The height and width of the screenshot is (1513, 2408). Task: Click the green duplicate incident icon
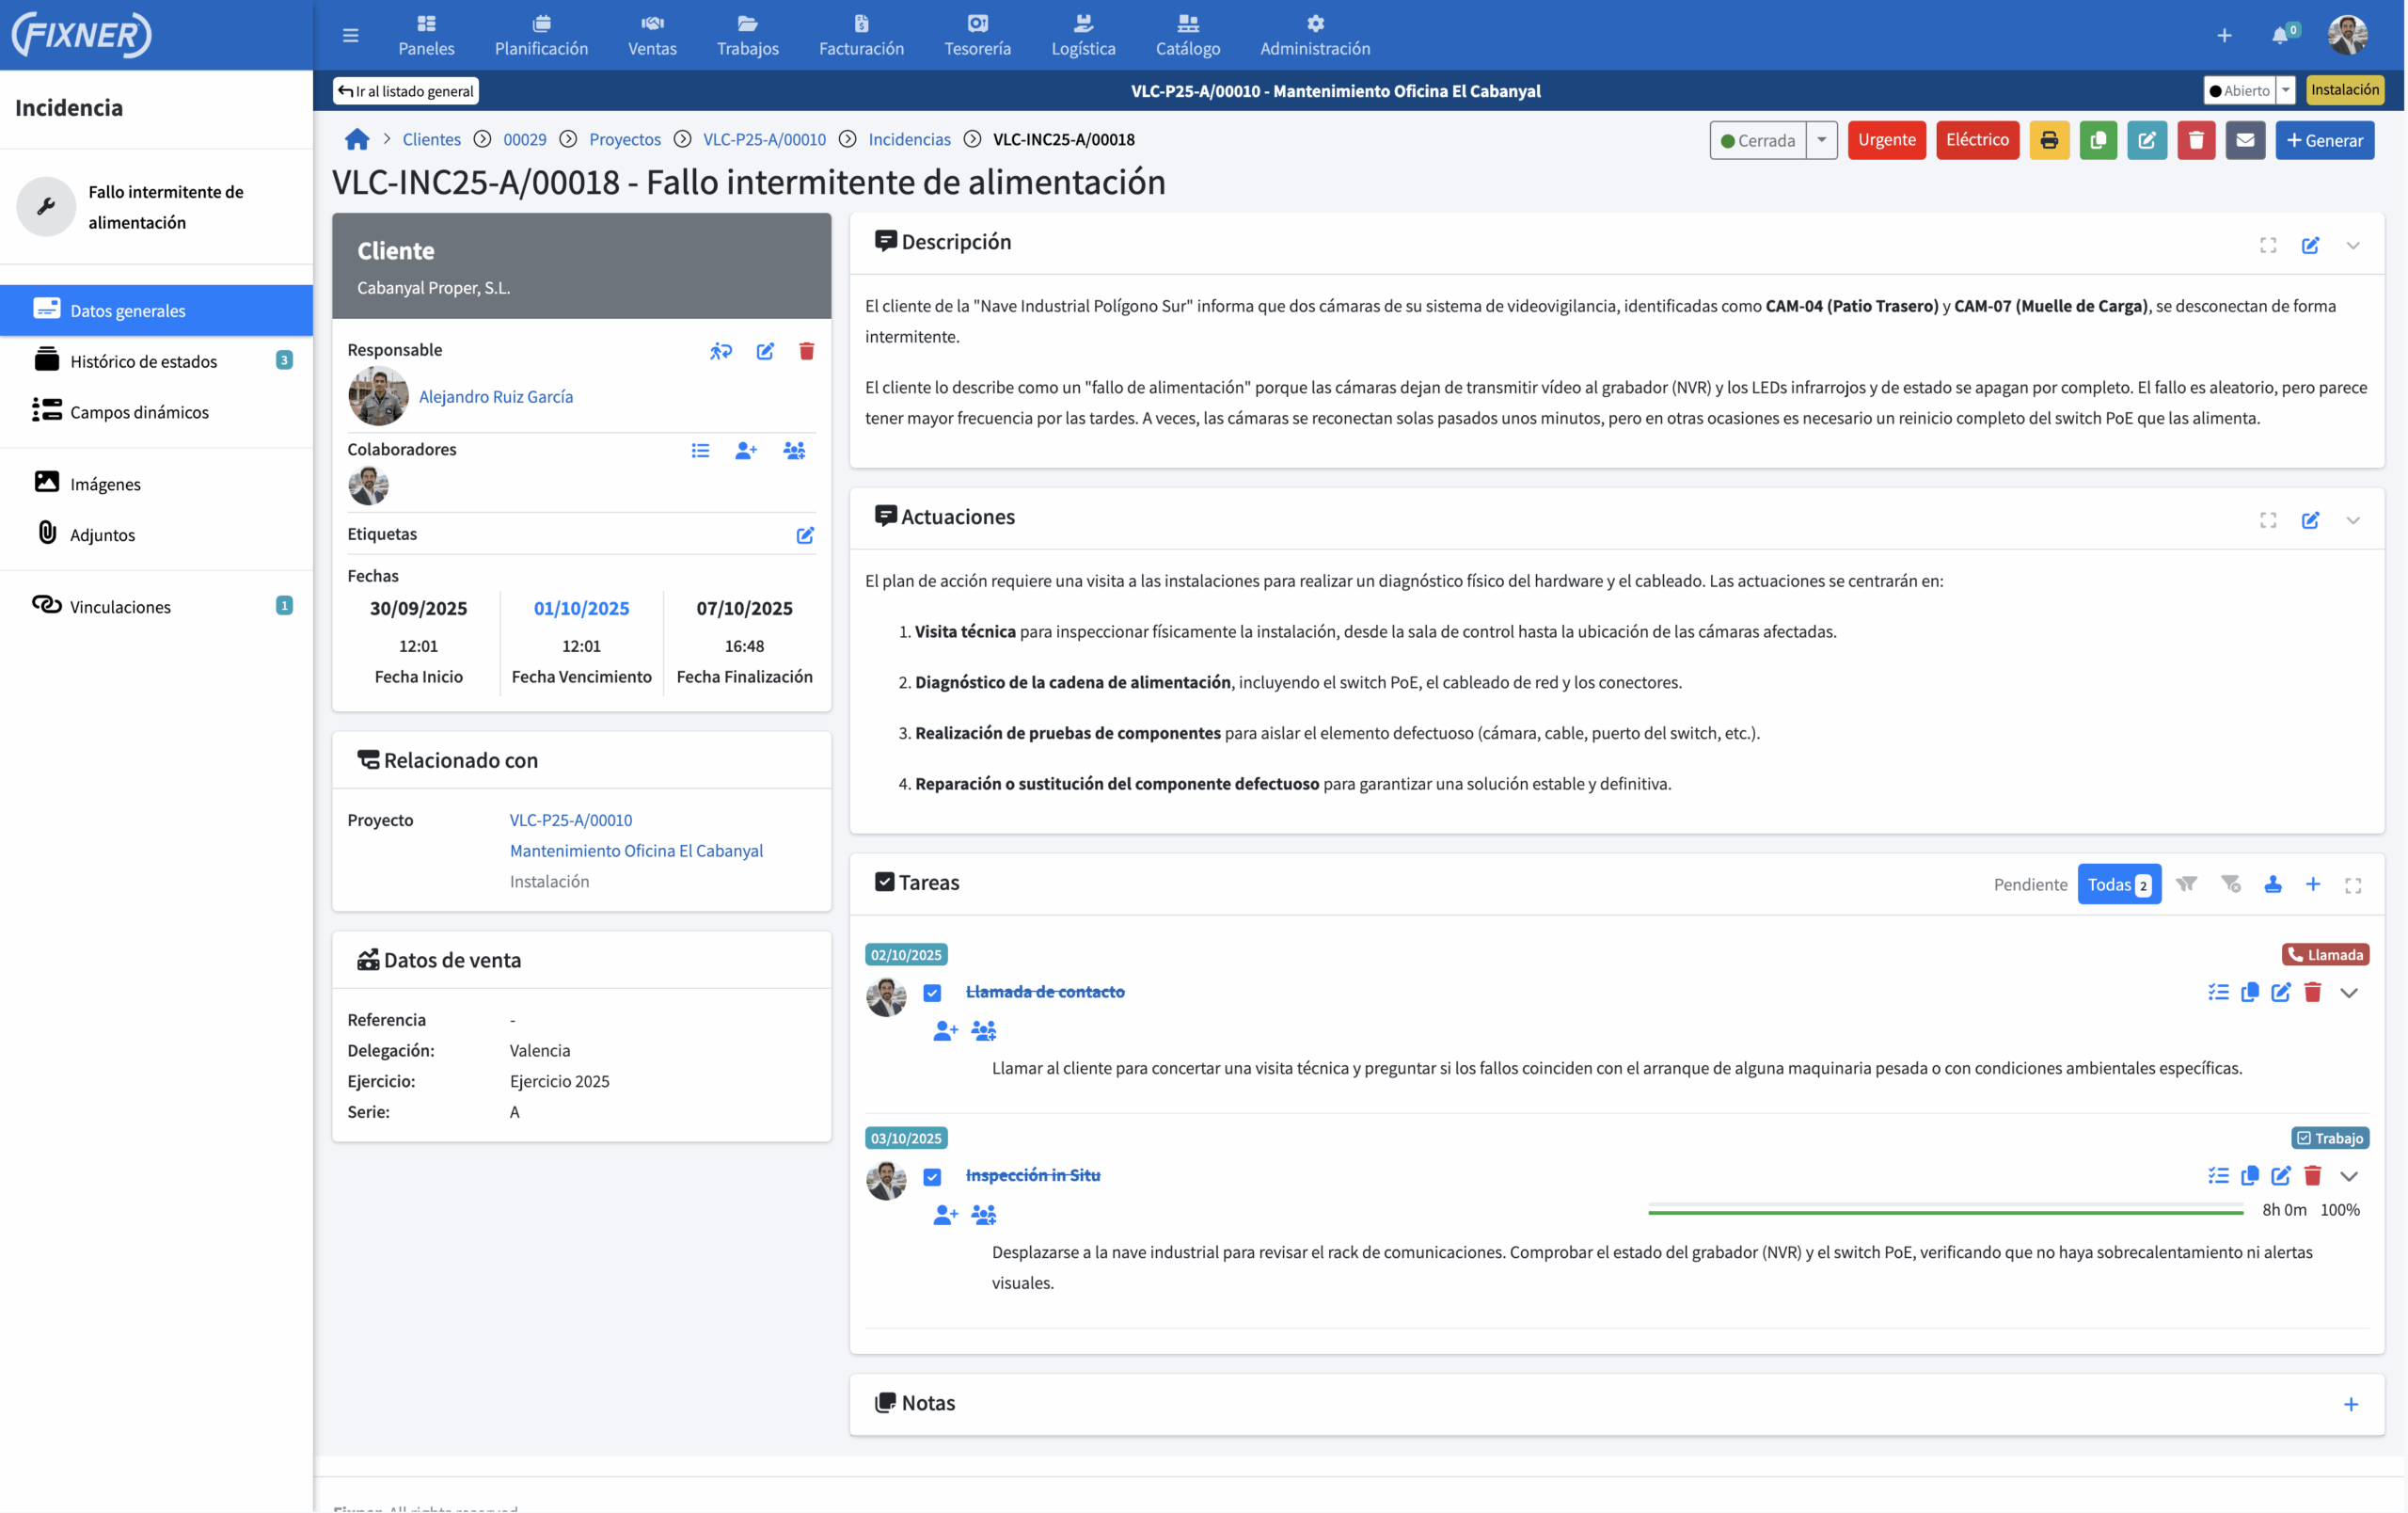click(x=2098, y=140)
